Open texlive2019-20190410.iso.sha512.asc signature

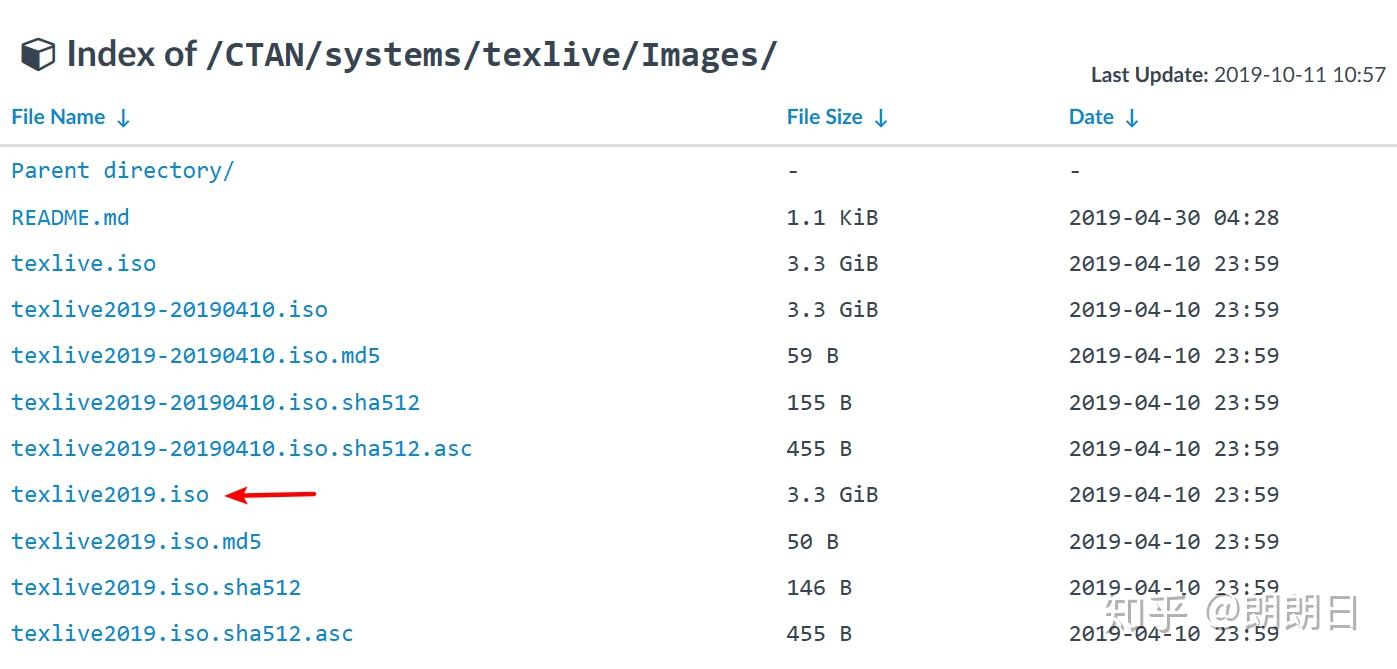(241, 448)
